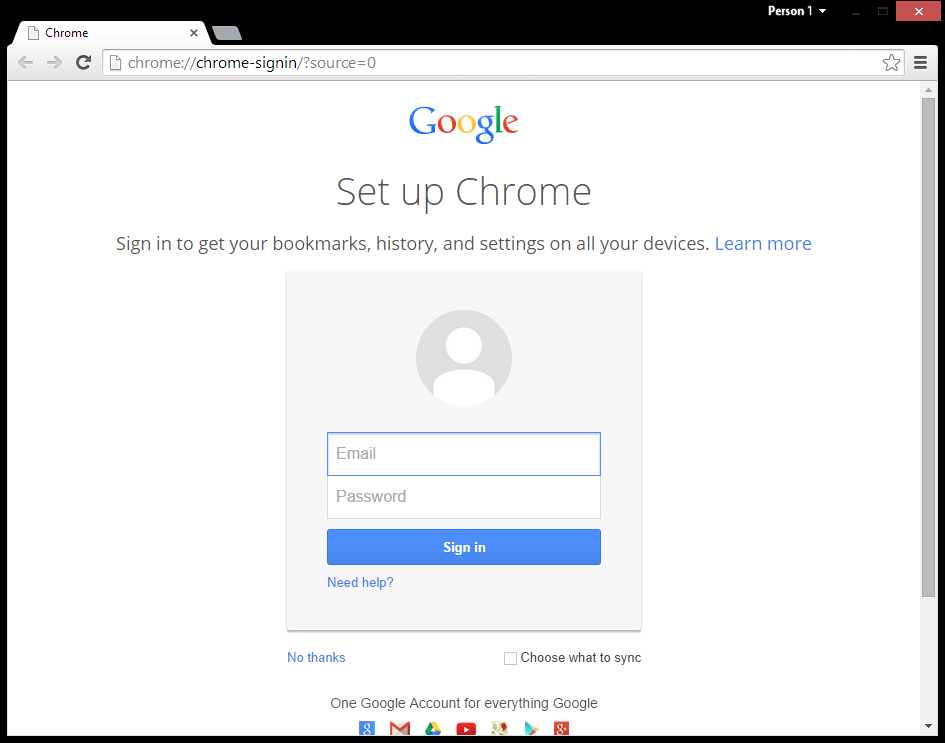Click the Google Play icon
The width and height of the screenshot is (945, 743).
(x=532, y=729)
